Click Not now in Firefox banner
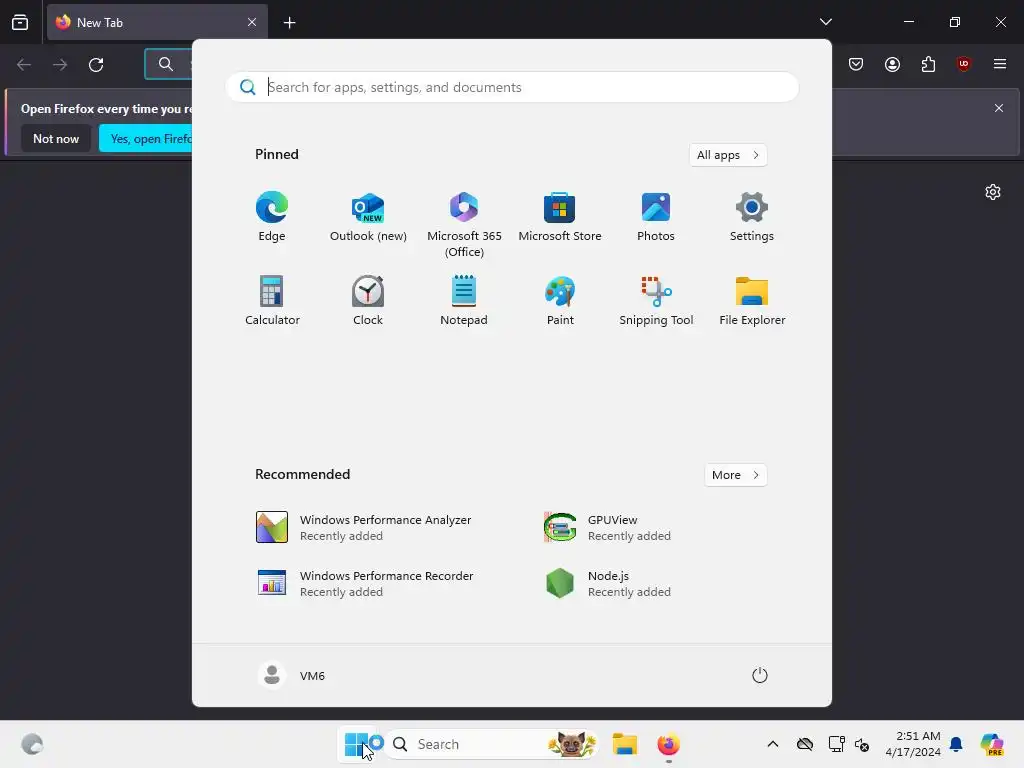 [x=56, y=138]
